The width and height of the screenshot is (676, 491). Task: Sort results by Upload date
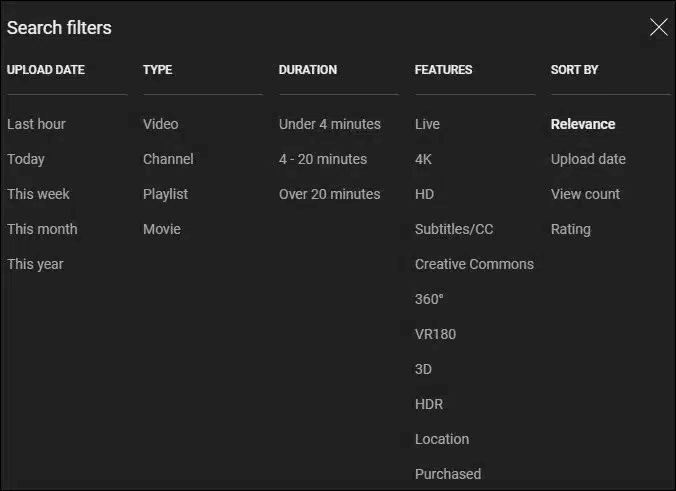[588, 159]
